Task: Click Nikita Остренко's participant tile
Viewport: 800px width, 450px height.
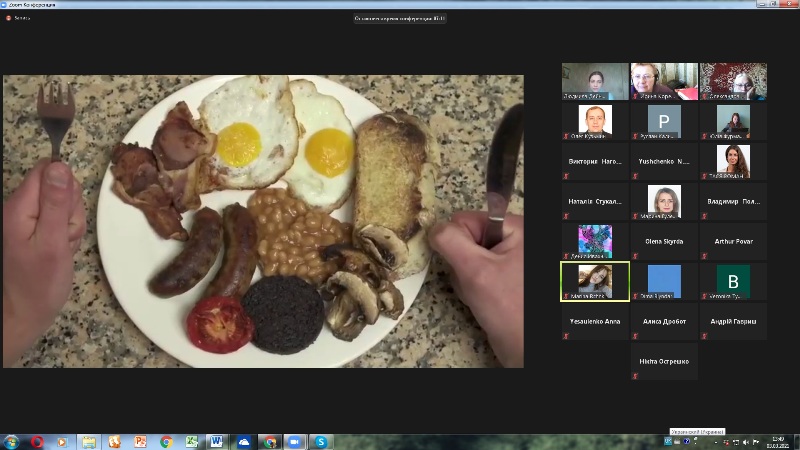Action: [663, 361]
